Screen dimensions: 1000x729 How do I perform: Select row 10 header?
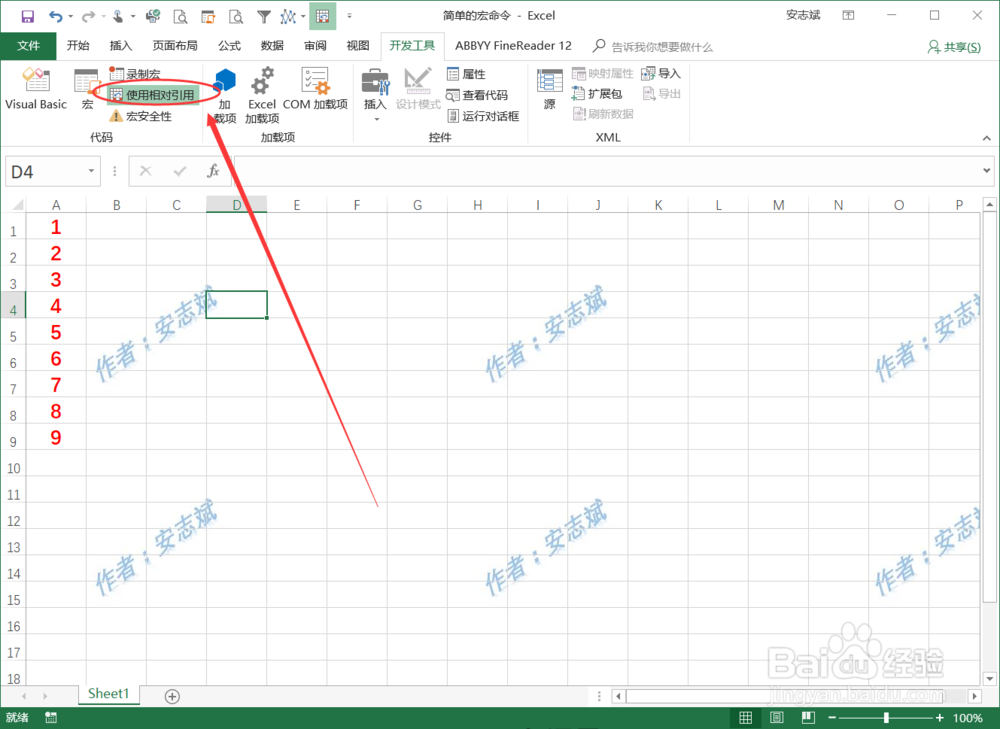[13, 468]
